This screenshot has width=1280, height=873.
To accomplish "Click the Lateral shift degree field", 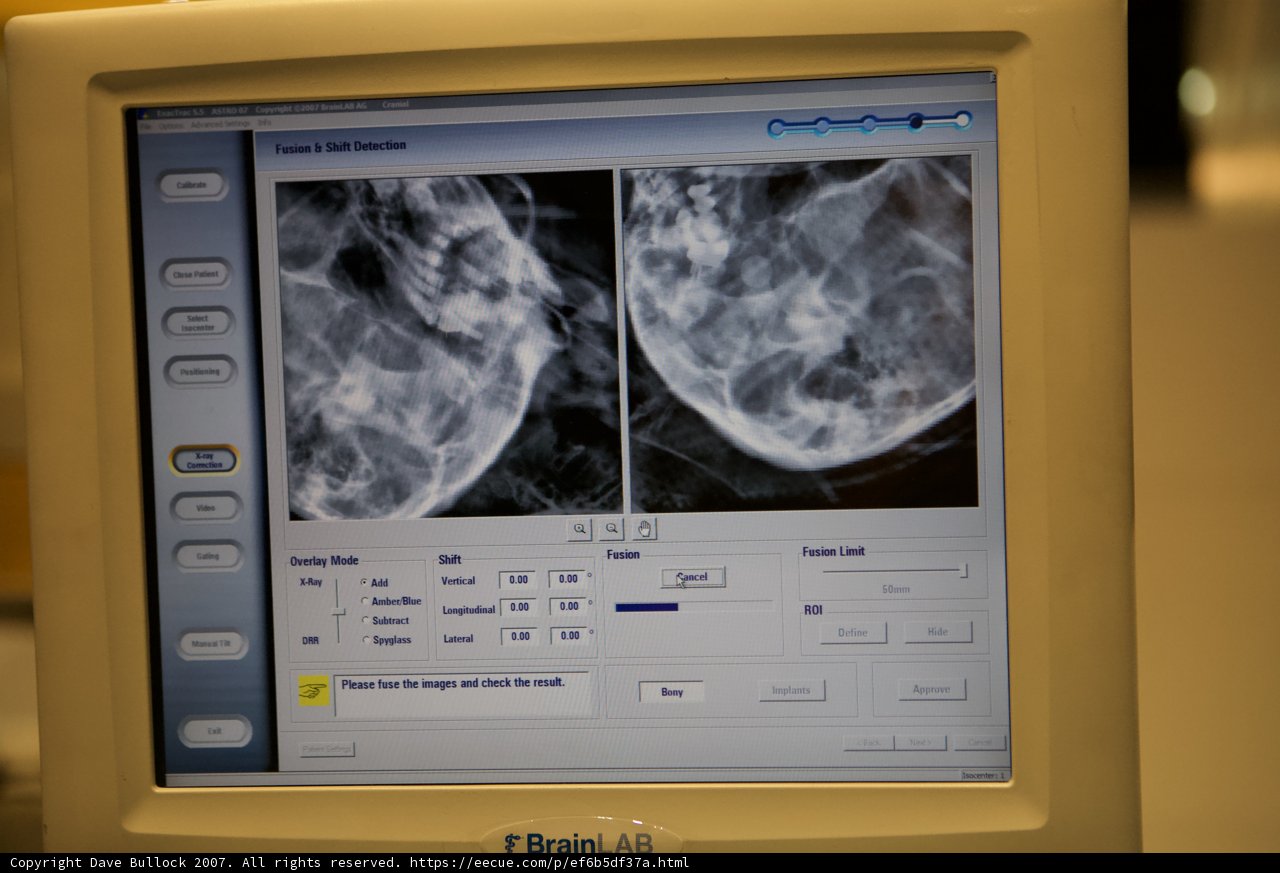I will 569,636.
